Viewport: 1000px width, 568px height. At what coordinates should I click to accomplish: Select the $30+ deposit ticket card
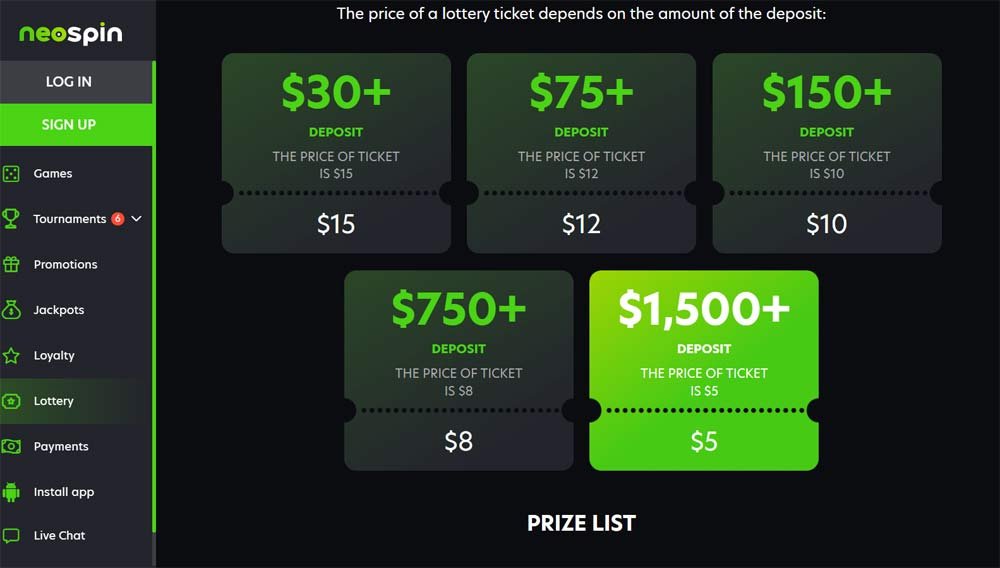point(336,153)
